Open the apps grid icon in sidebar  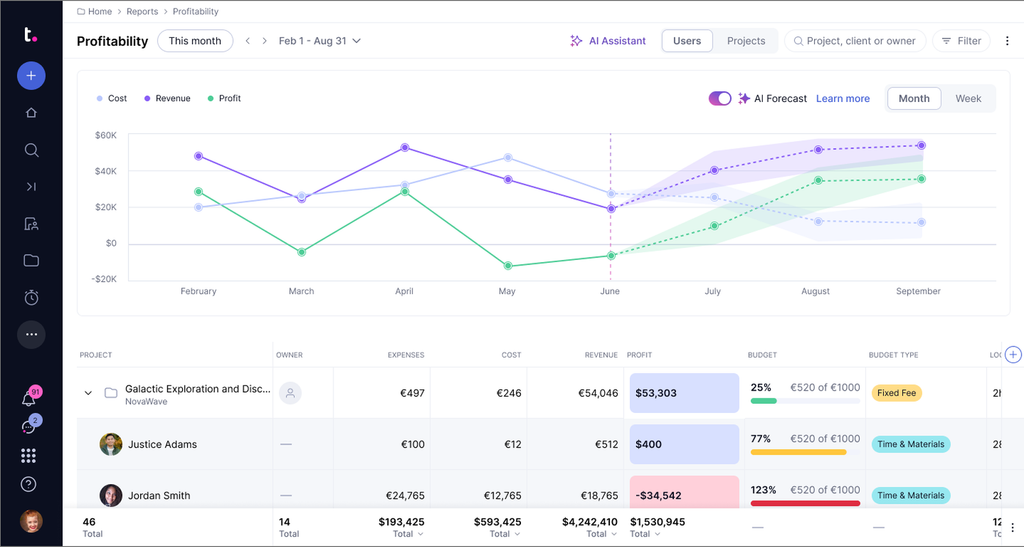pyautogui.click(x=28, y=456)
